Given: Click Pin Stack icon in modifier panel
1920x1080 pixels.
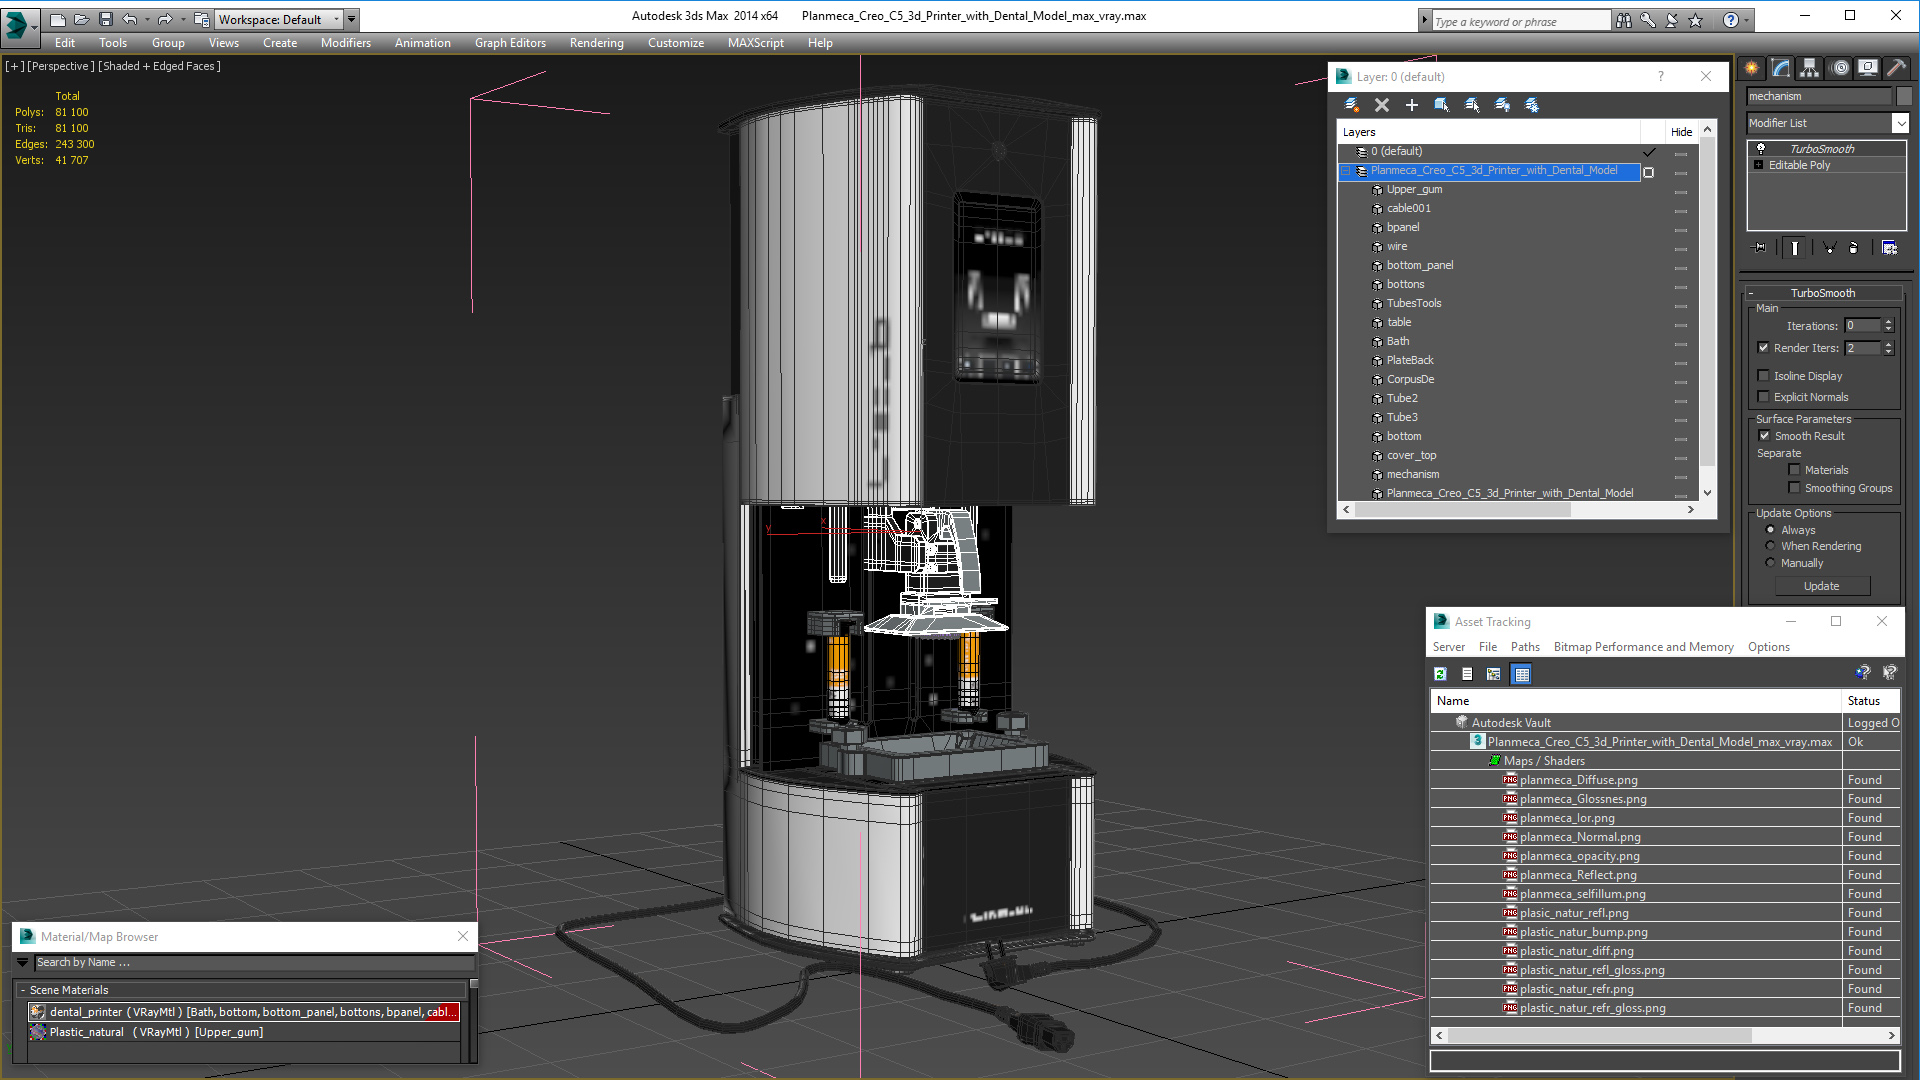Looking at the screenshot, I should 1760,248.
